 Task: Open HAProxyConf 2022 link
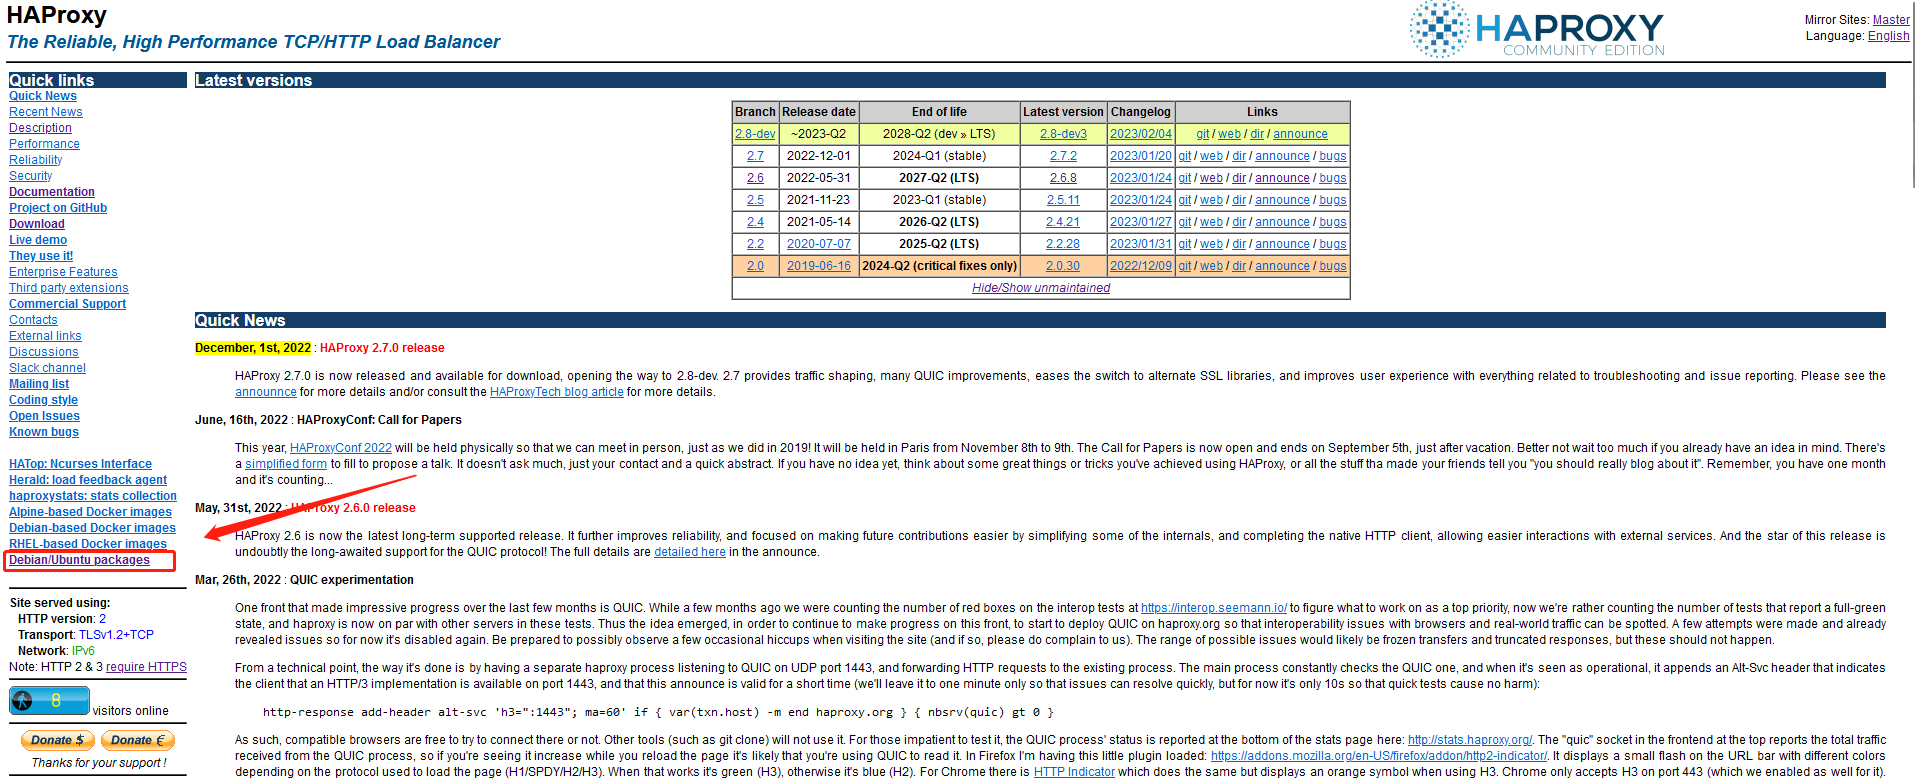[x=341, y=448]
